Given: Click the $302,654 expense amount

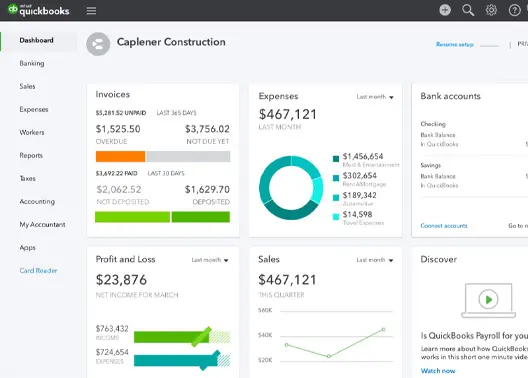Looking at the screenshot, I should 360,176.
